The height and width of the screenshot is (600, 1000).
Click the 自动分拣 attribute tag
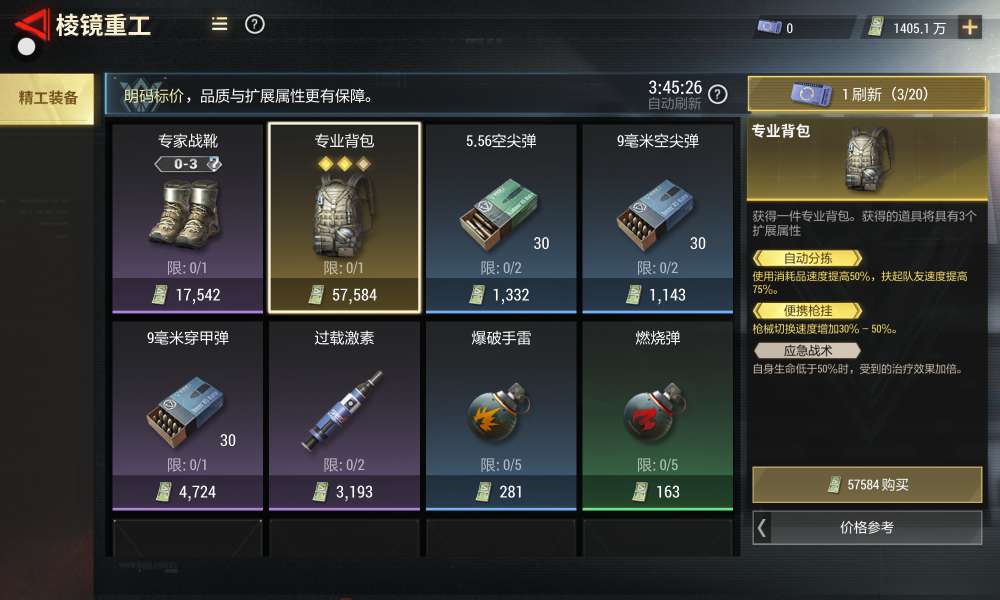click(807, 258)
